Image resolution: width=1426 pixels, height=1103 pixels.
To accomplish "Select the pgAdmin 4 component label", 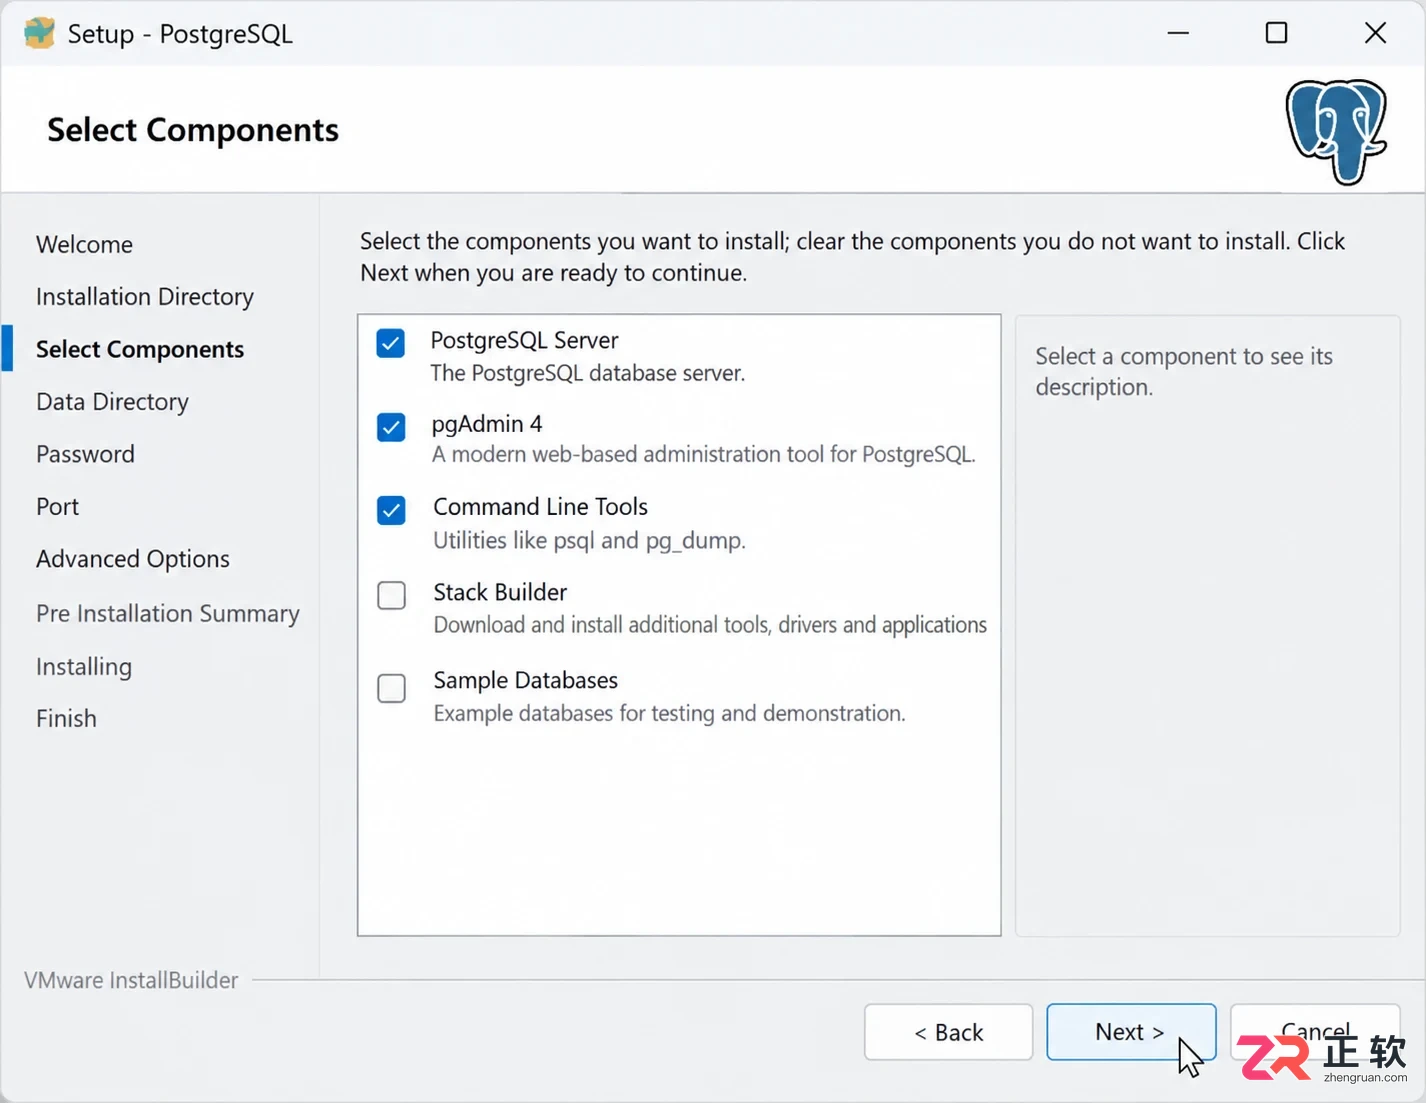I will click(487, 424).
